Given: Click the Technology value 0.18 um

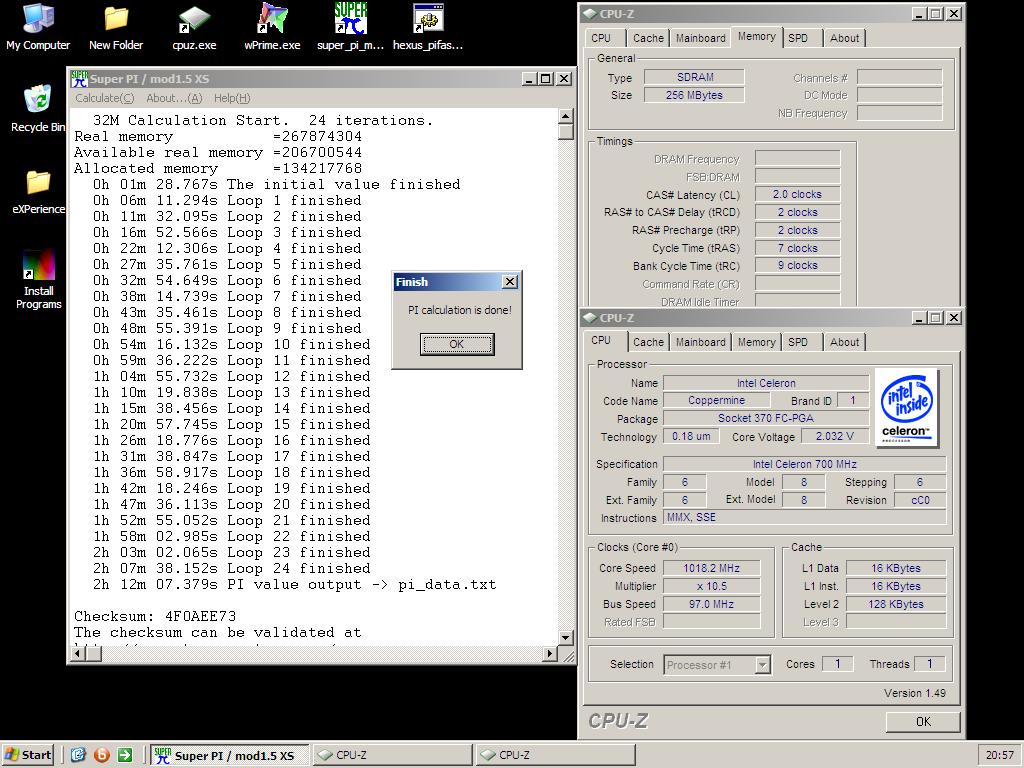Looking at the screenshot, I should point(691,436).
